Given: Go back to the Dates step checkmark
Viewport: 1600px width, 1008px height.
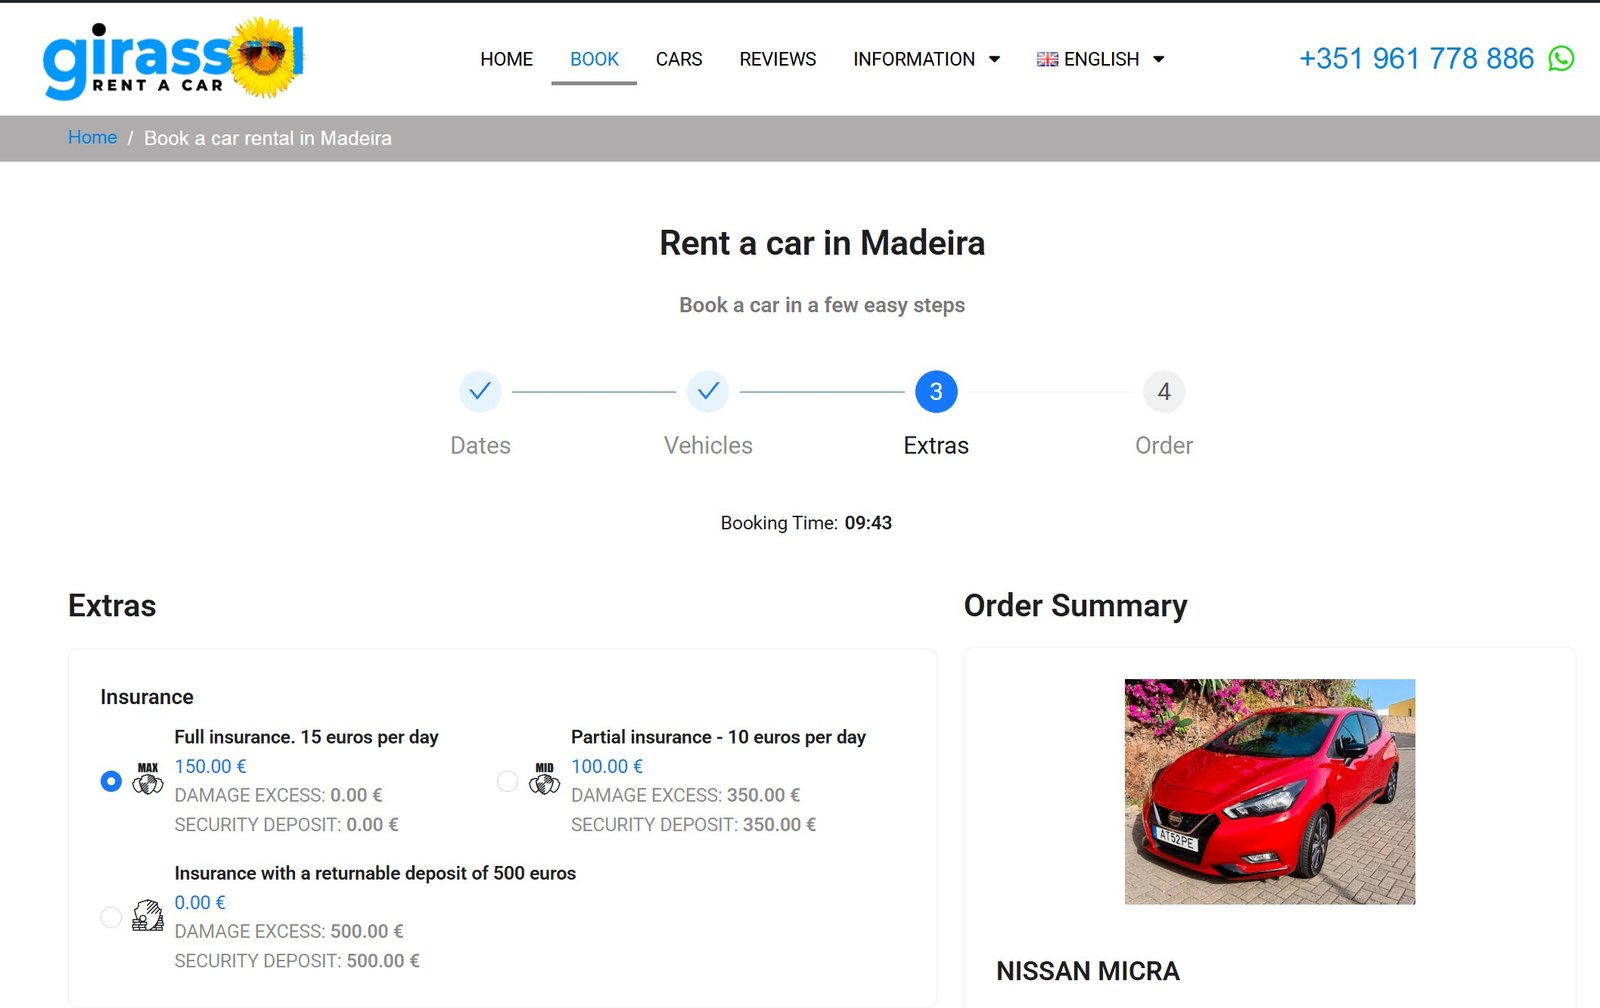Looking at the screenshot, I should point(480,391).
